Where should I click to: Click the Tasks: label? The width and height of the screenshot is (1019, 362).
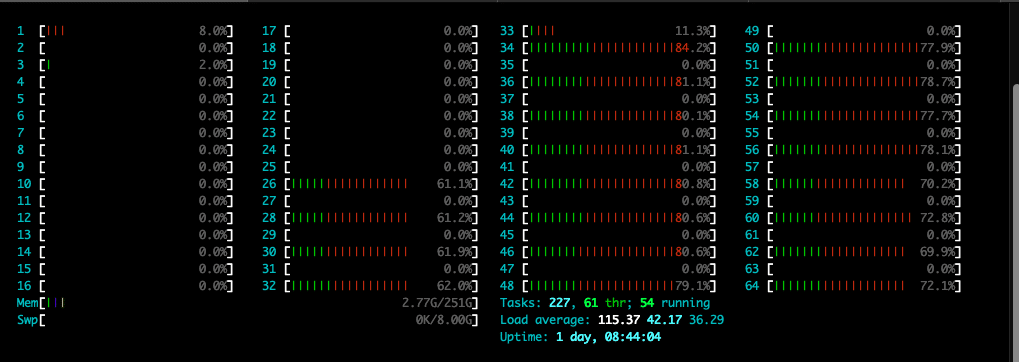point(521,303)
